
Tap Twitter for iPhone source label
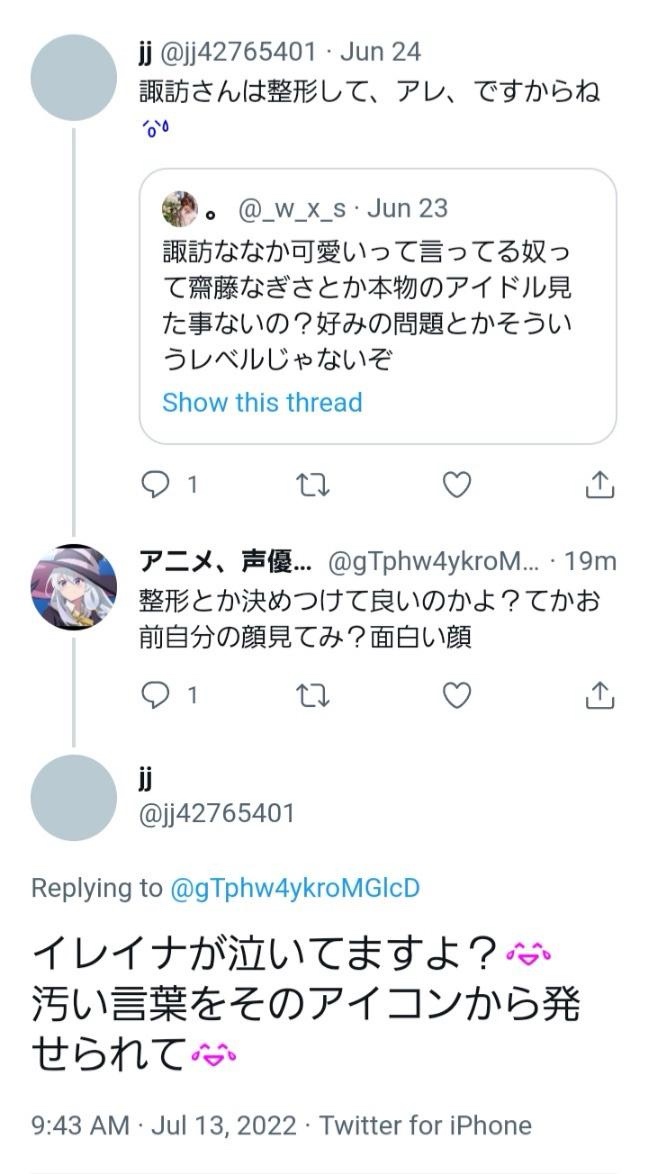click(425, 1125)
